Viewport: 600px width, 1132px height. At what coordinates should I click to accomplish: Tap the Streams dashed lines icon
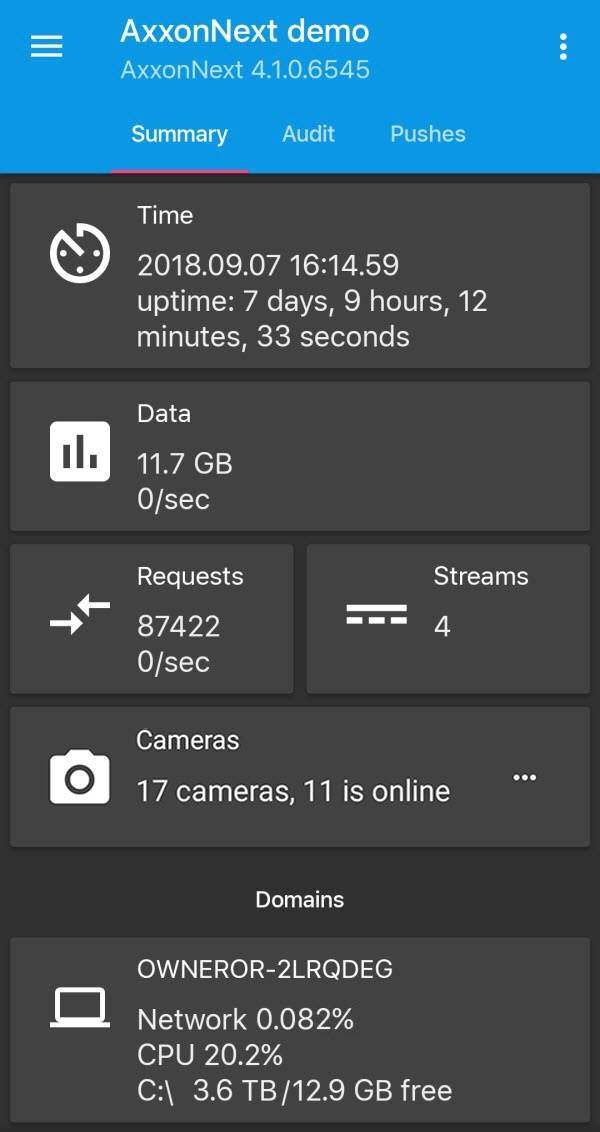376,614
